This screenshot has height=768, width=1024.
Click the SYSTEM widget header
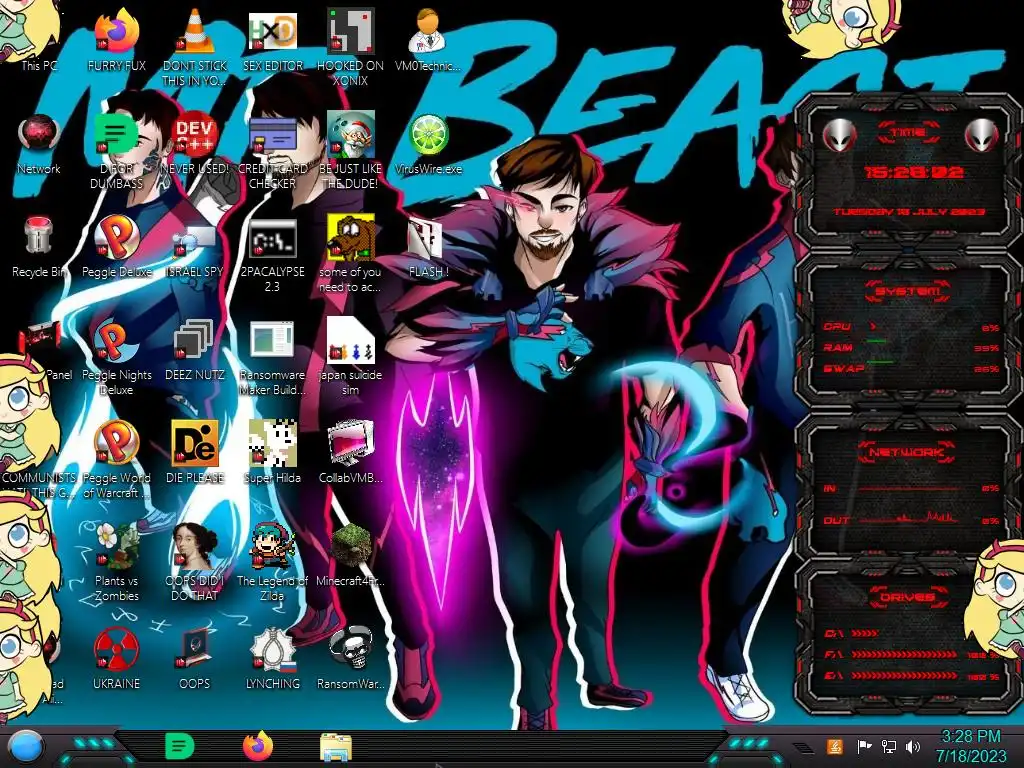(x=908, y=291)
